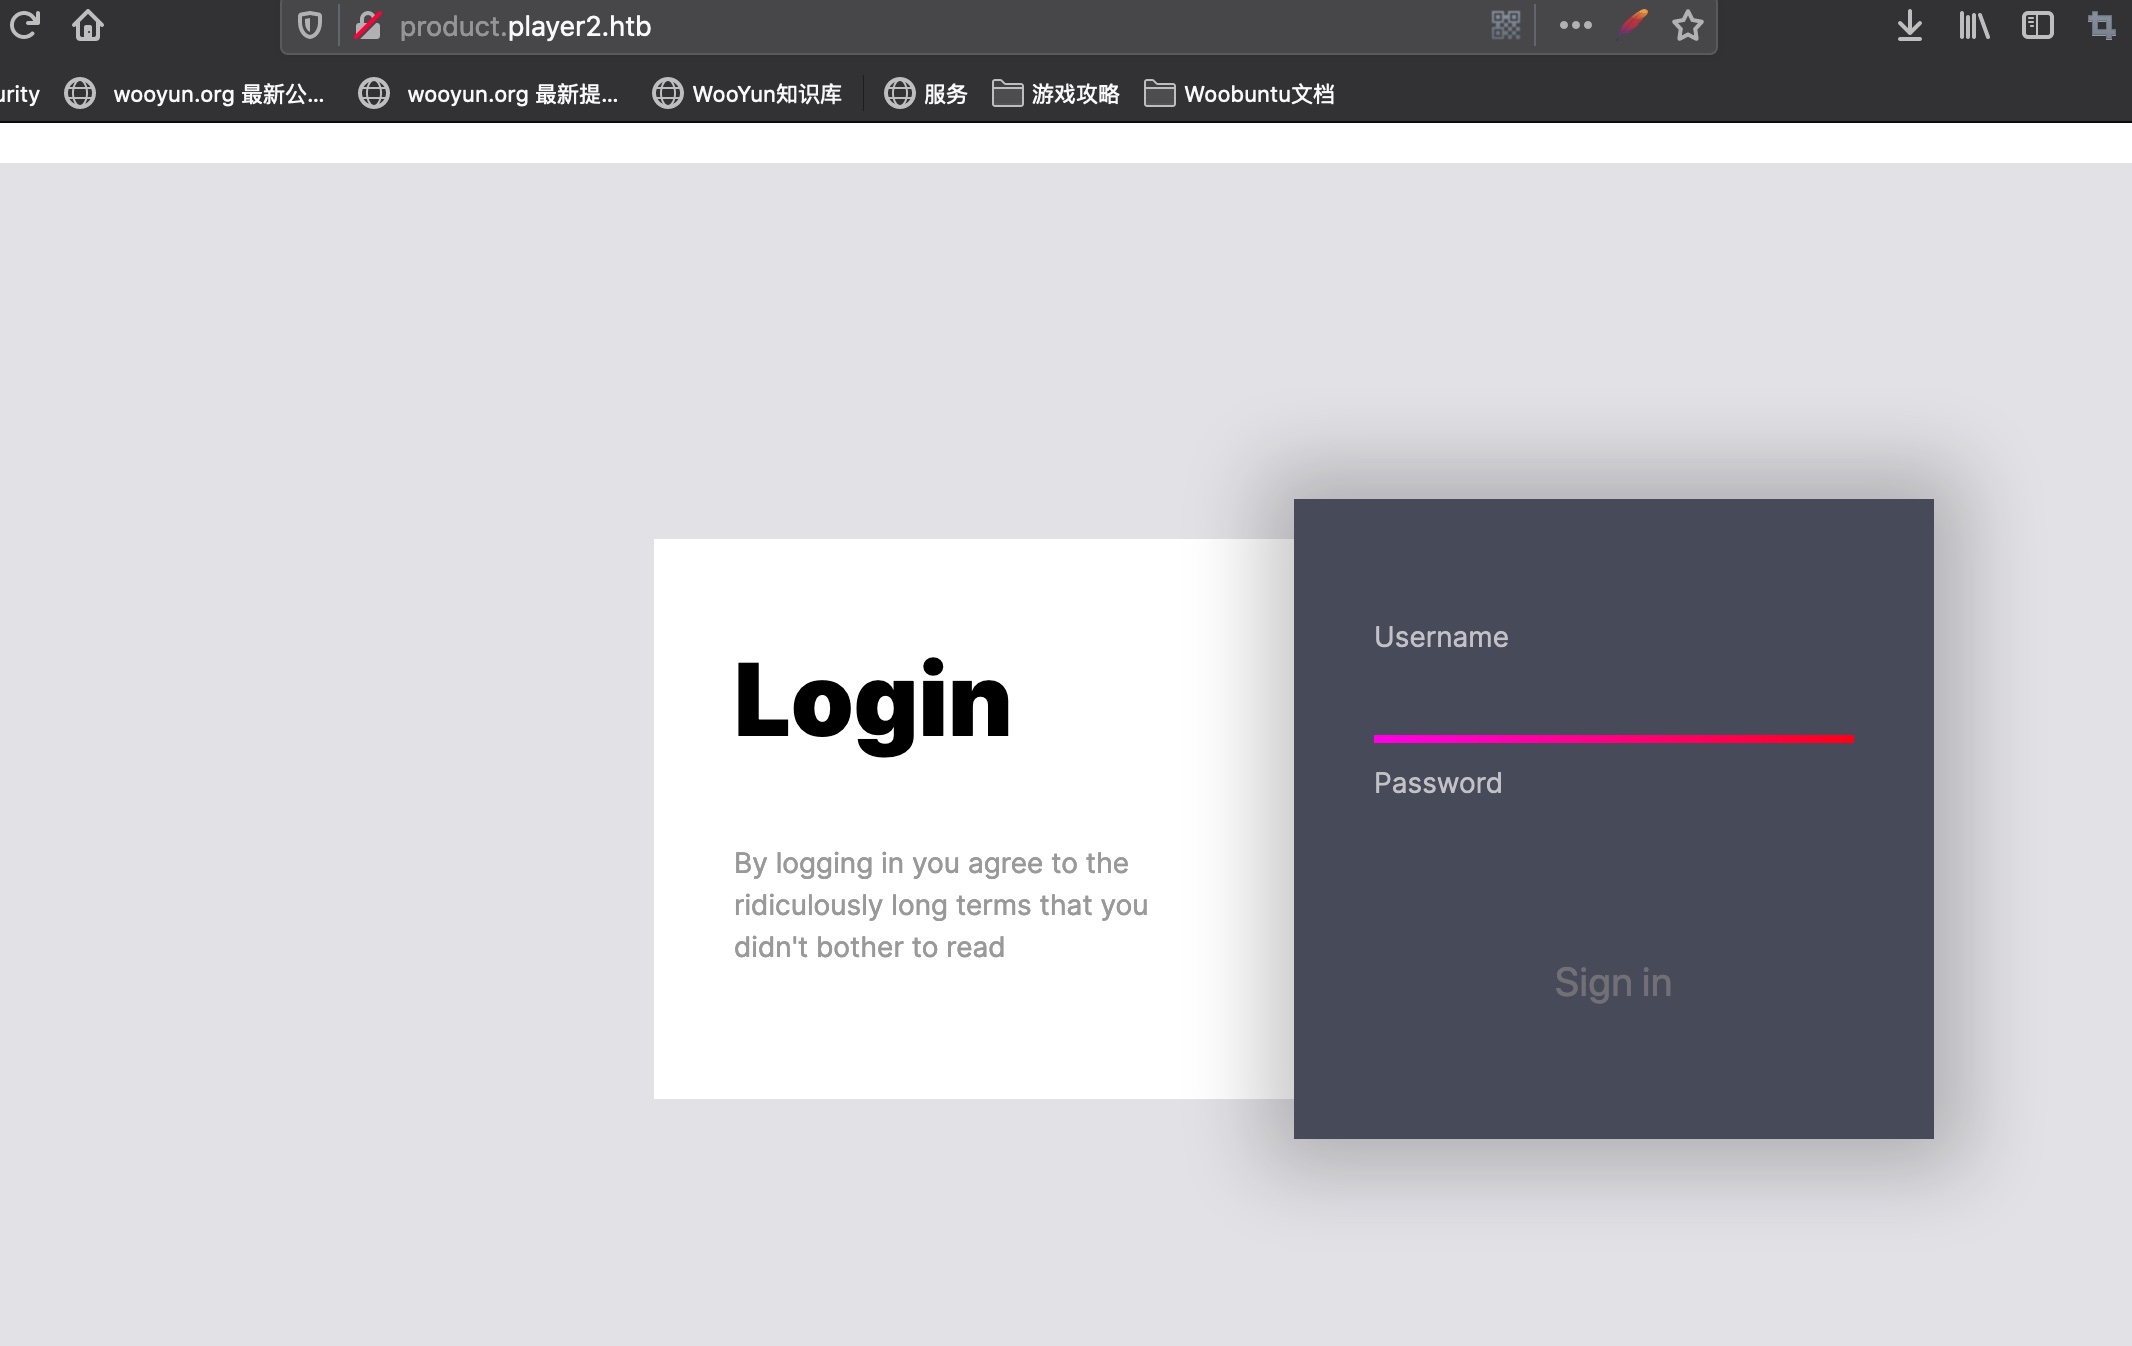Click the Password input field
The image size is (2132, 1346).
tap(1613, 845)
